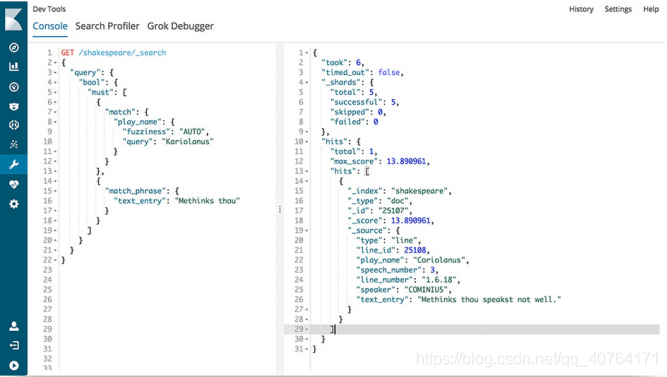Switch to the Grok Debugger tab
The width and height of the screenshot is (667, 377).
[x=180, y=26]
